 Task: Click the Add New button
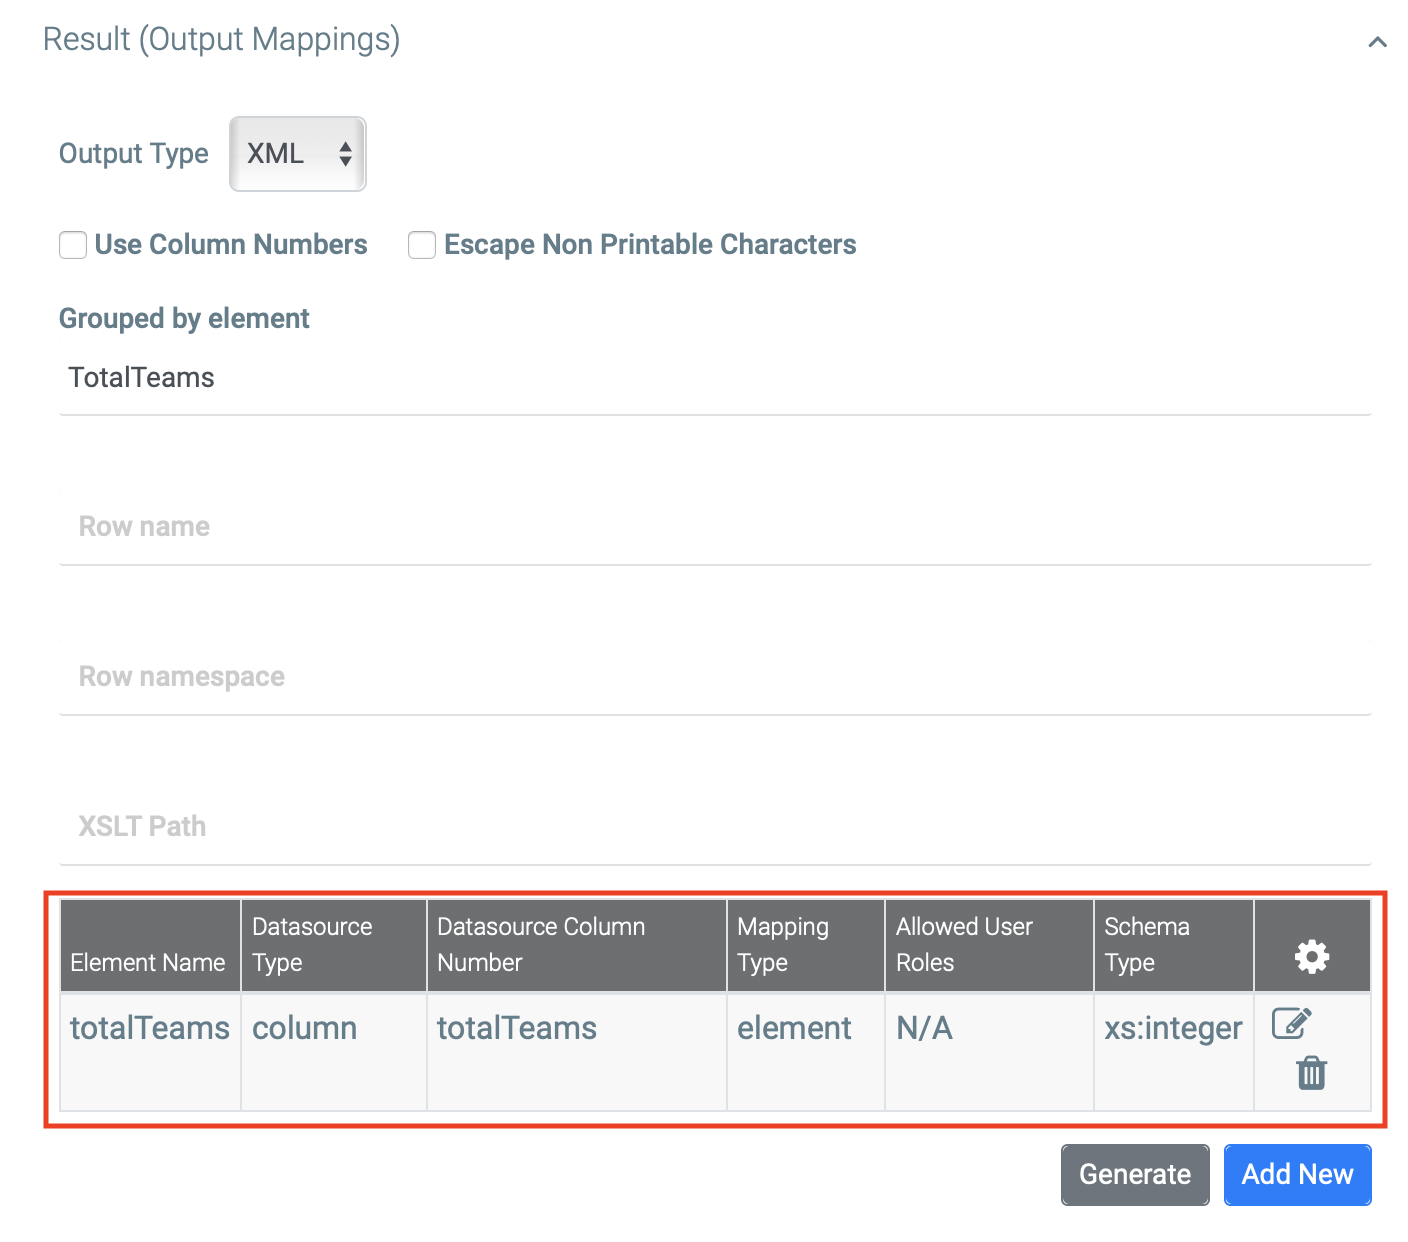(1297, 1174)
